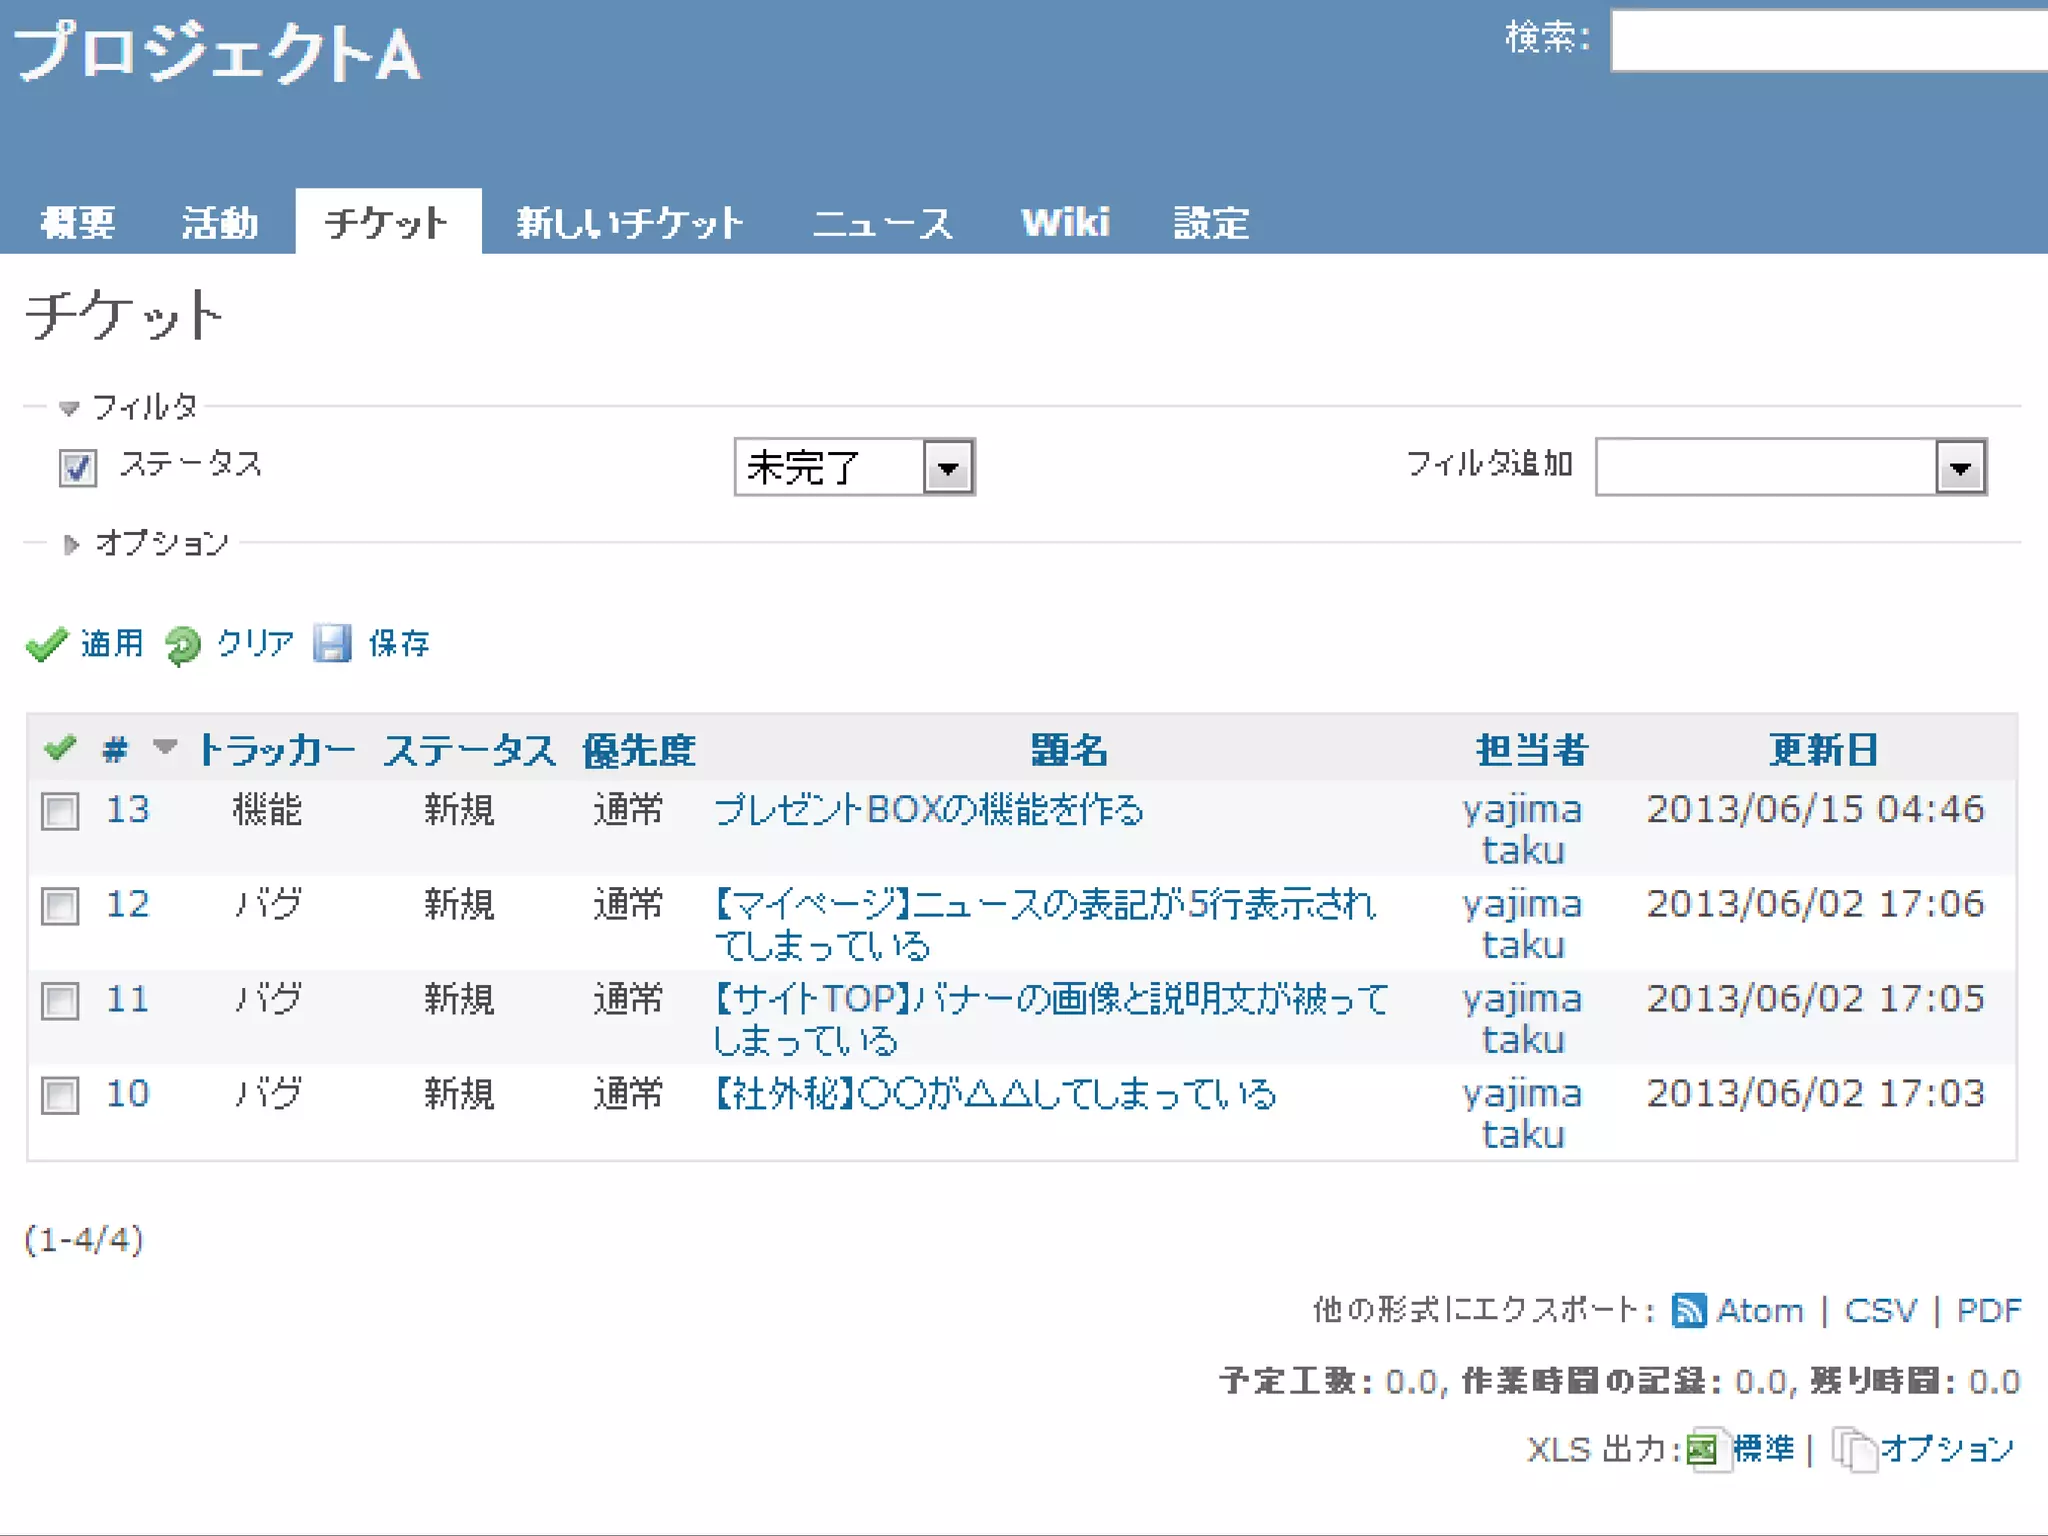Click the XLS options export pages icon
This screenshot has height=1536, width=2048.
pyautogui.click(x=1853, y=1449)
